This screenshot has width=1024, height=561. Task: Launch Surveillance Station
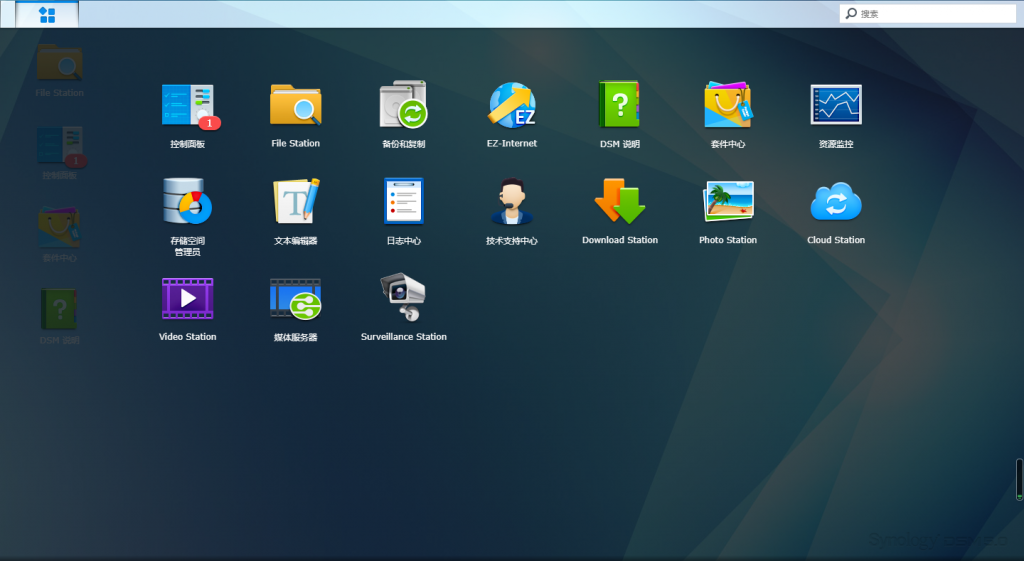pyautogui.click(x=404, y=308)
